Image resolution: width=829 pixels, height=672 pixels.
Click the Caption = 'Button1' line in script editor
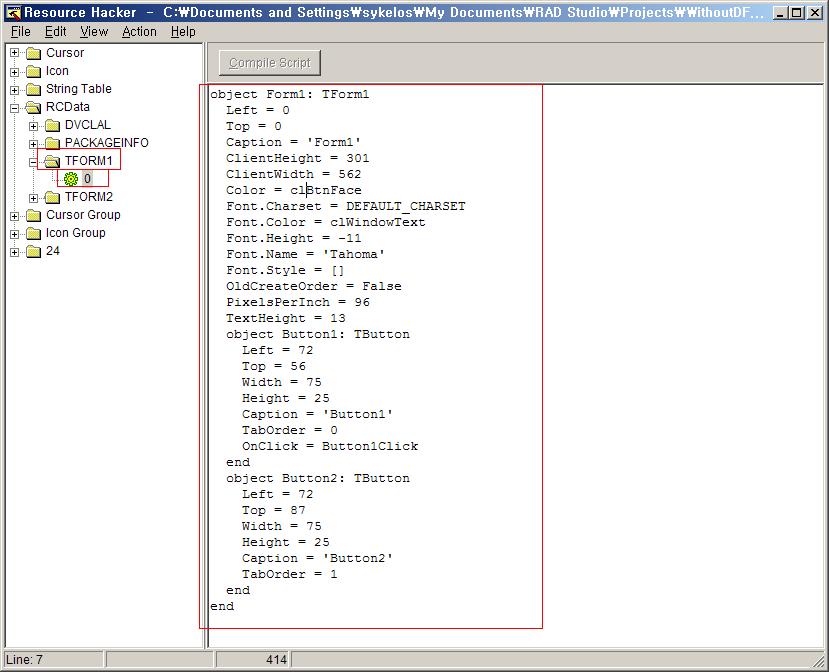tap(317, 414)
